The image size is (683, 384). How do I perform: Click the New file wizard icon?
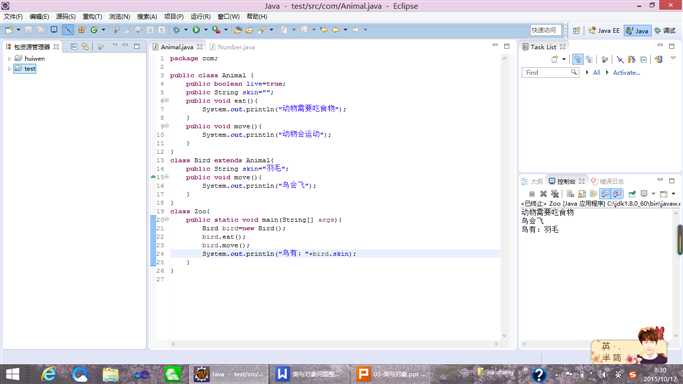click(9, 30)
